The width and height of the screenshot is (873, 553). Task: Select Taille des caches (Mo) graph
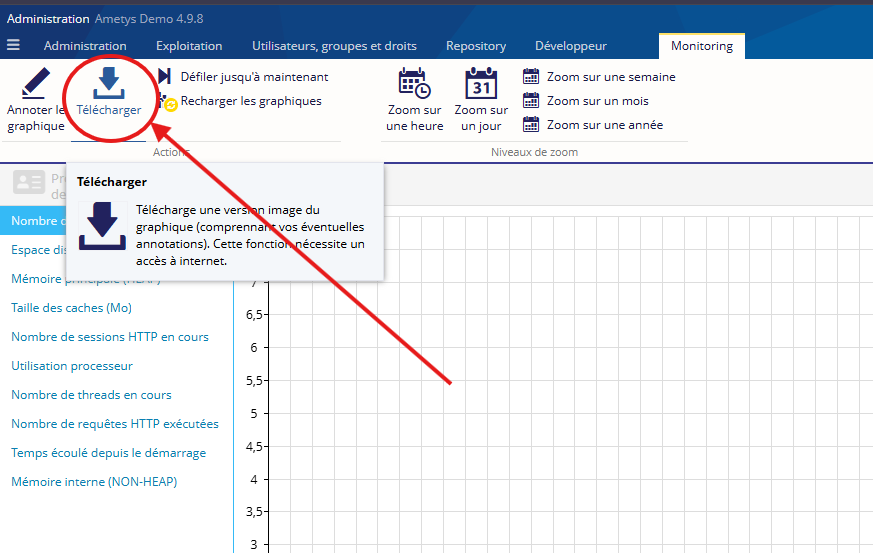71,308
